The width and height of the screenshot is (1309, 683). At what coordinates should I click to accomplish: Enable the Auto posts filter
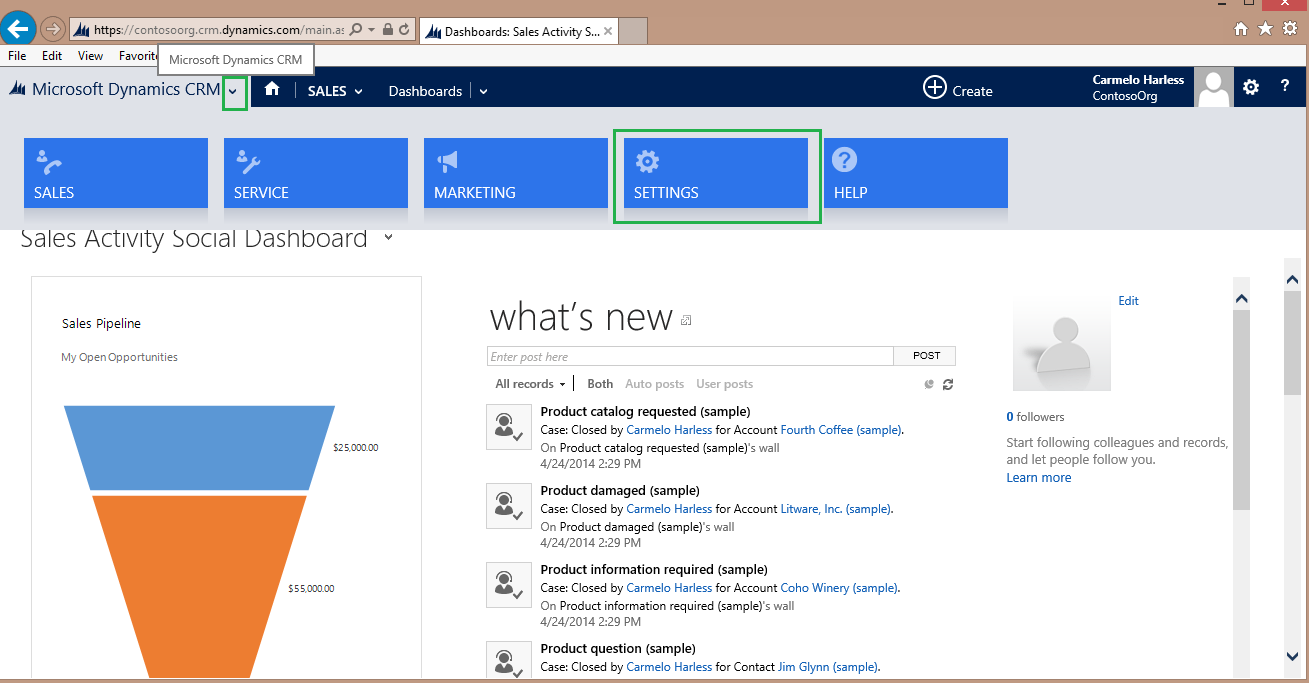[654, 383]
